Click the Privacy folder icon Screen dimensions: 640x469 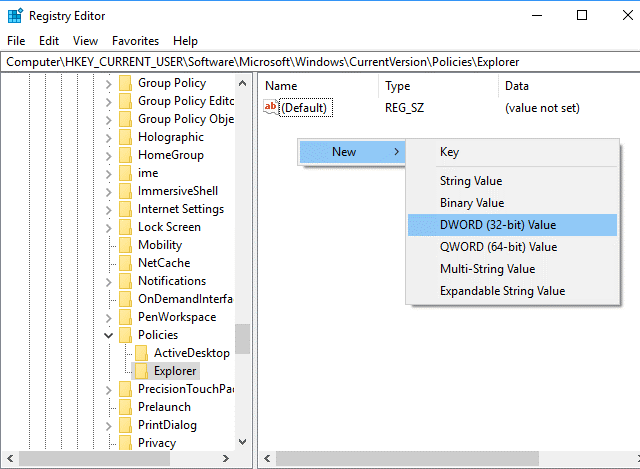[125, 442]
